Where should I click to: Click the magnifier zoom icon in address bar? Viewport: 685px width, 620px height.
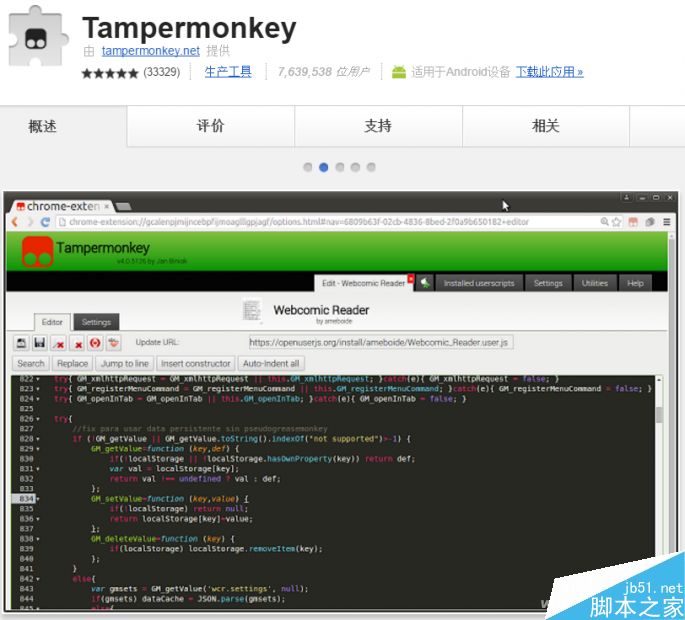point(605,222)
